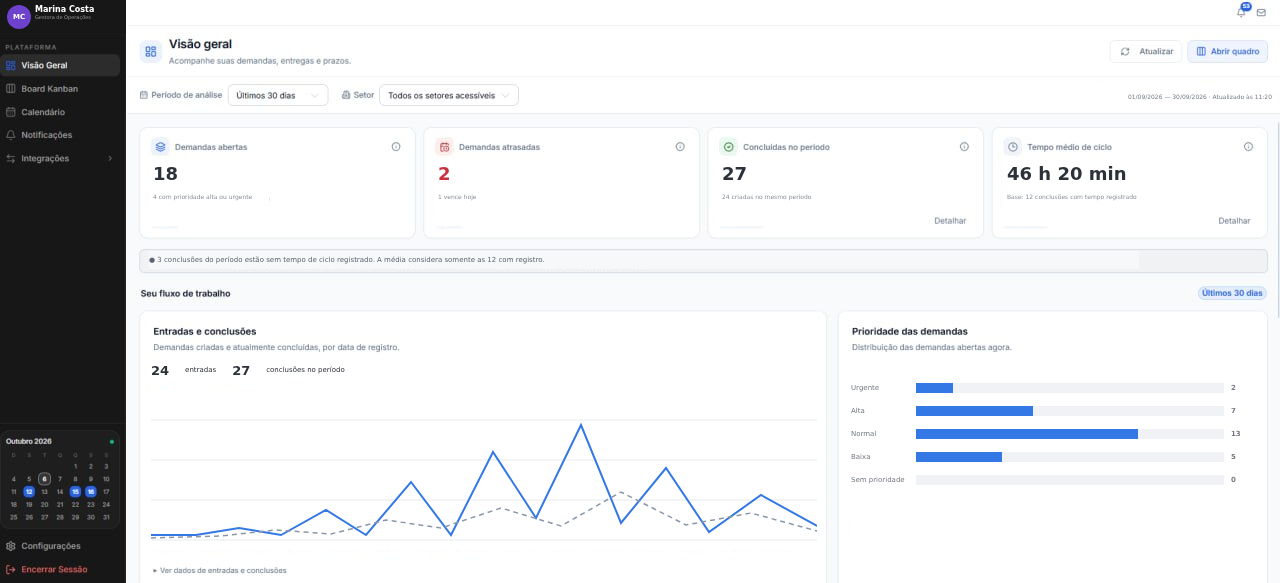Click Detalhar on Concluídas no período card
1280x583 pixels.
pos(950,220)
